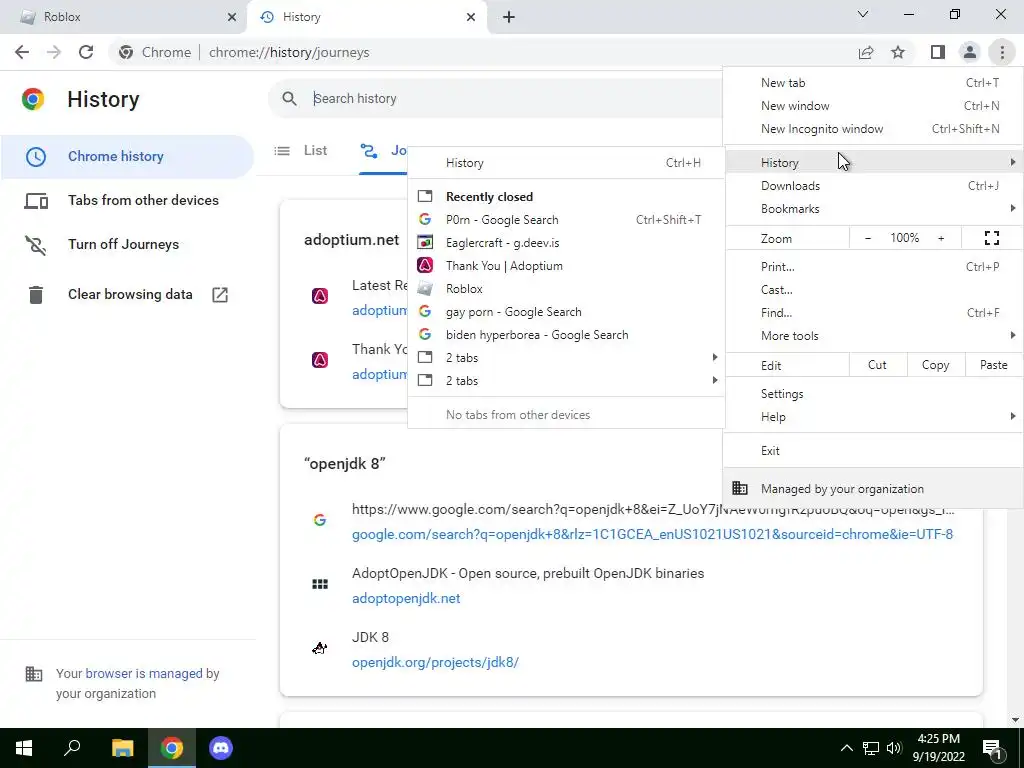Open the openjdk.org/projects/jdk8/ link
The width and height of the screenshot is (1024, 768).
point(436,662)
